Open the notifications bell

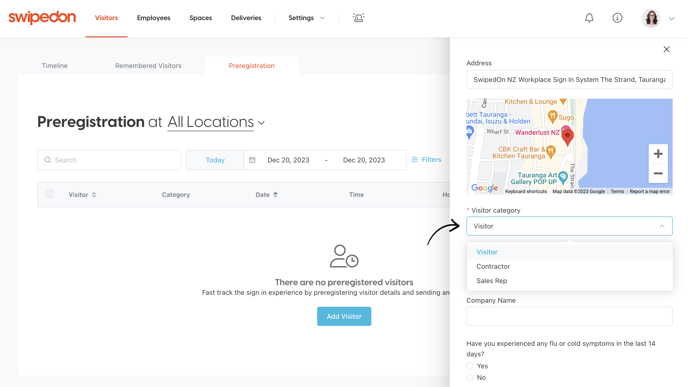tap(589, 18)
